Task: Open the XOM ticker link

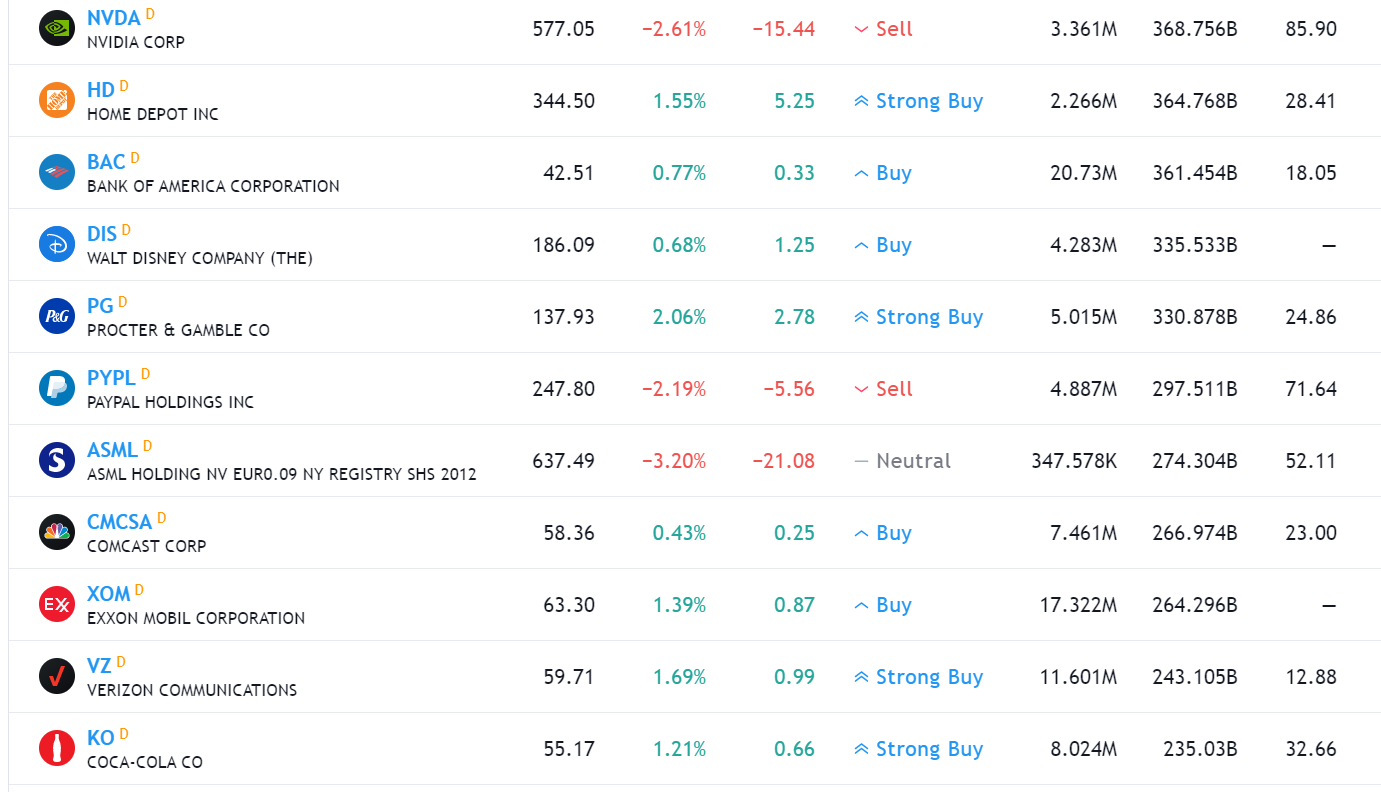Action: (108, 594)
